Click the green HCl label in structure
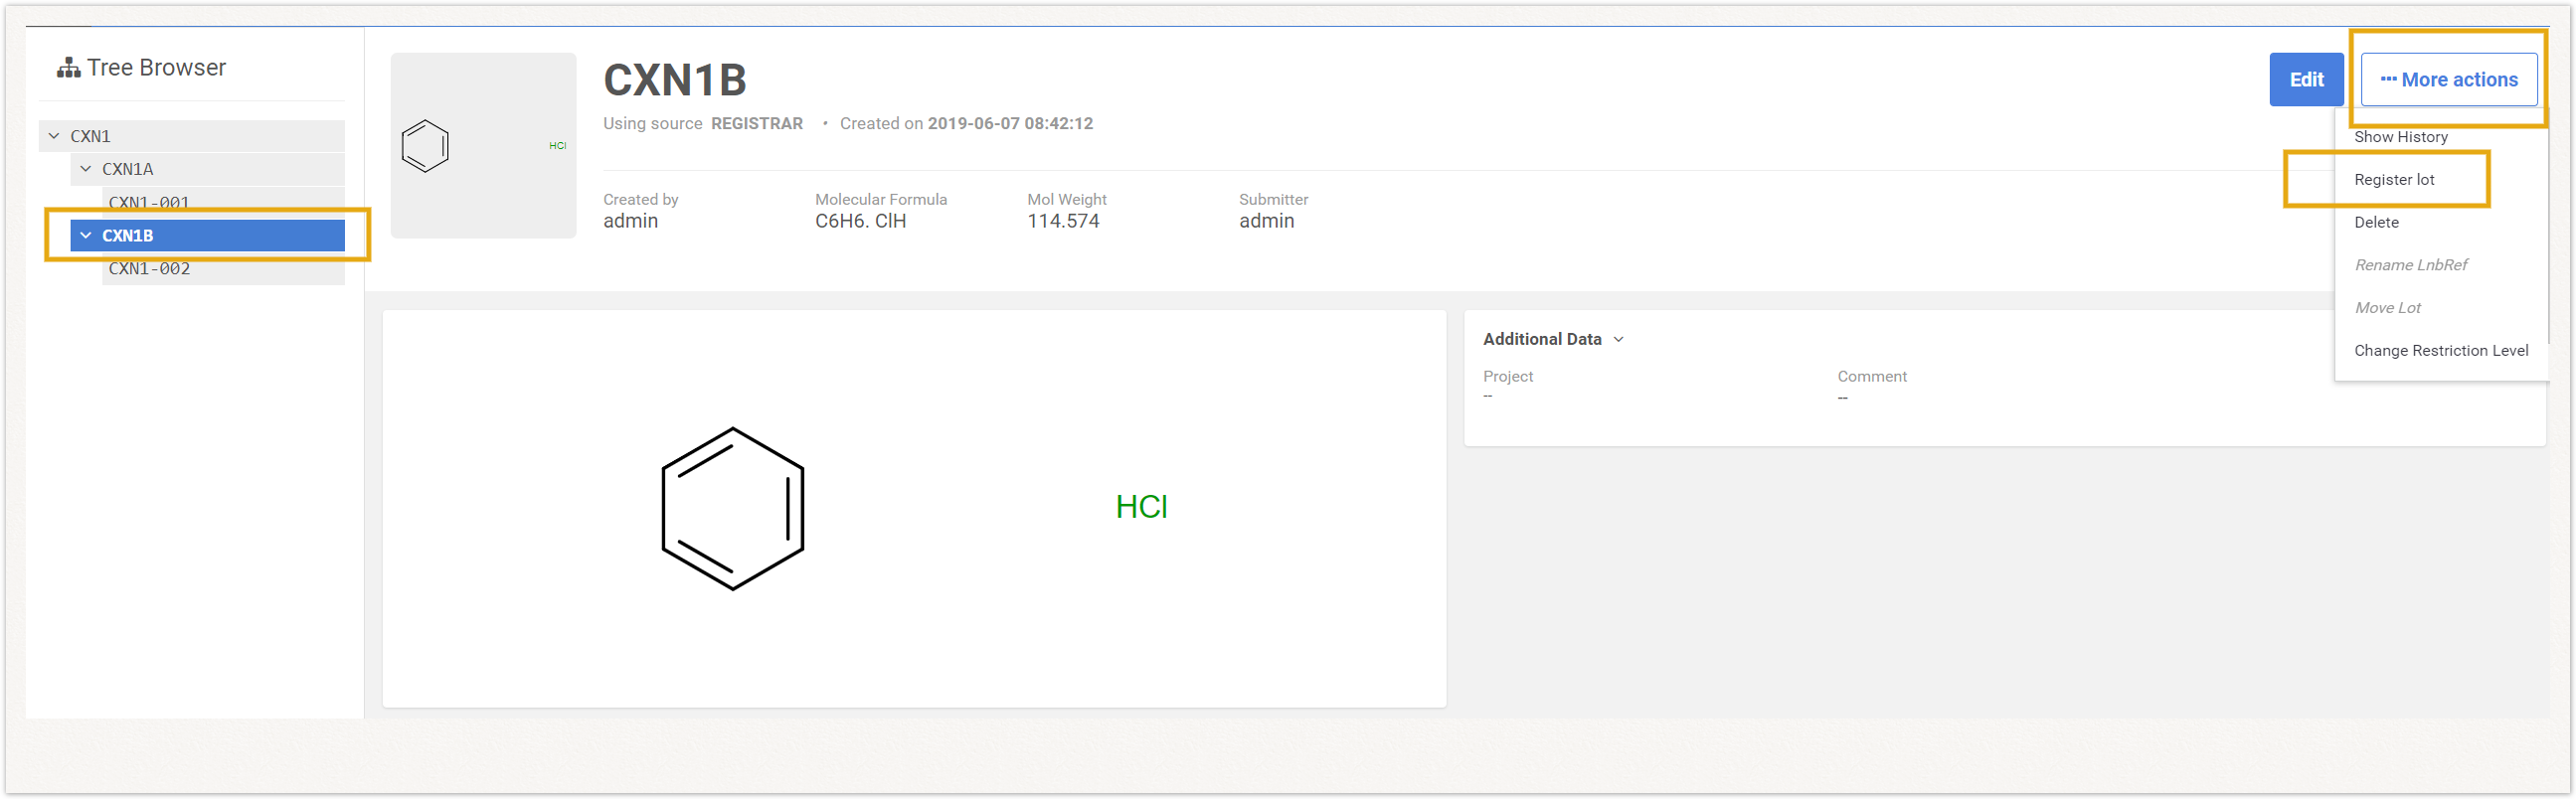Viewport: 2576px width, 799px height. pyautogui.click(x=1141, y=507)
